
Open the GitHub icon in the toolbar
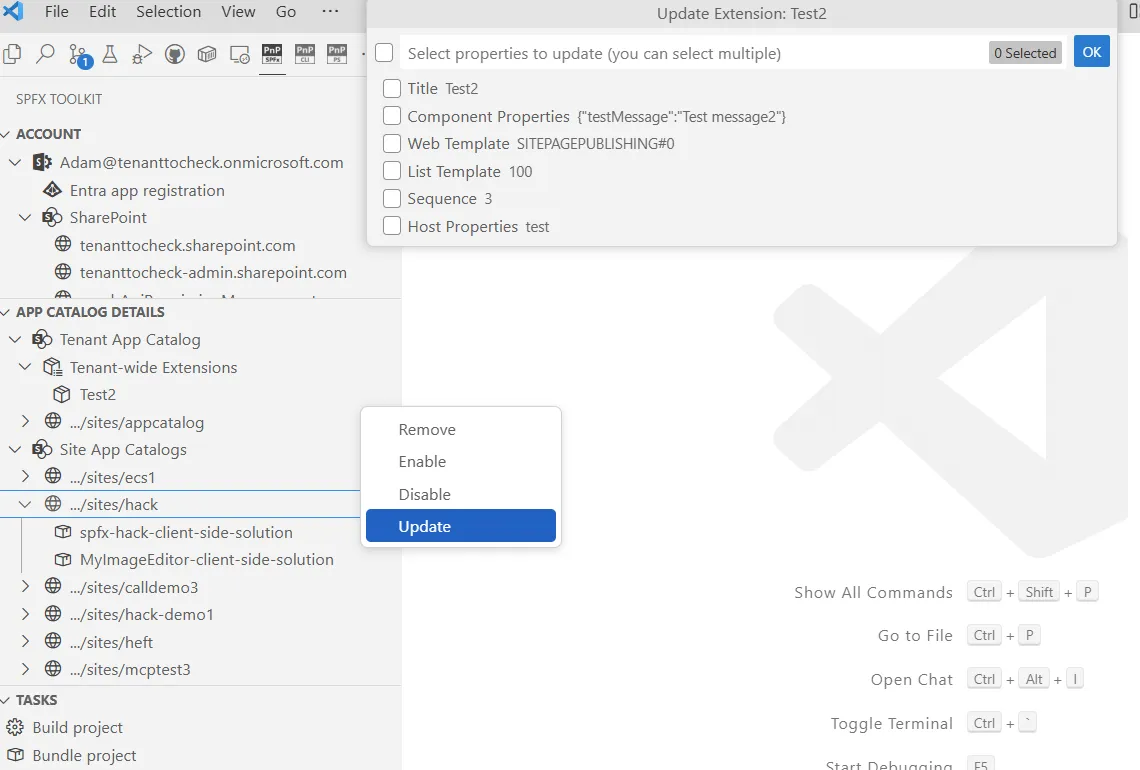[175, 54]
